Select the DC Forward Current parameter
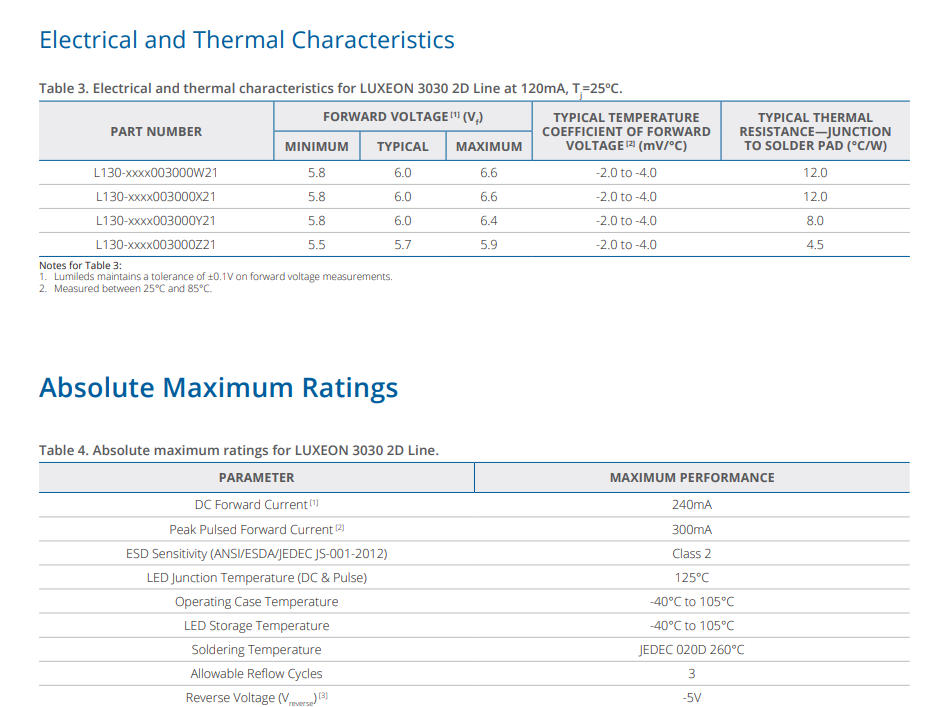The width and height of the screenshot is (937, 707). click(x=256, y=505)
